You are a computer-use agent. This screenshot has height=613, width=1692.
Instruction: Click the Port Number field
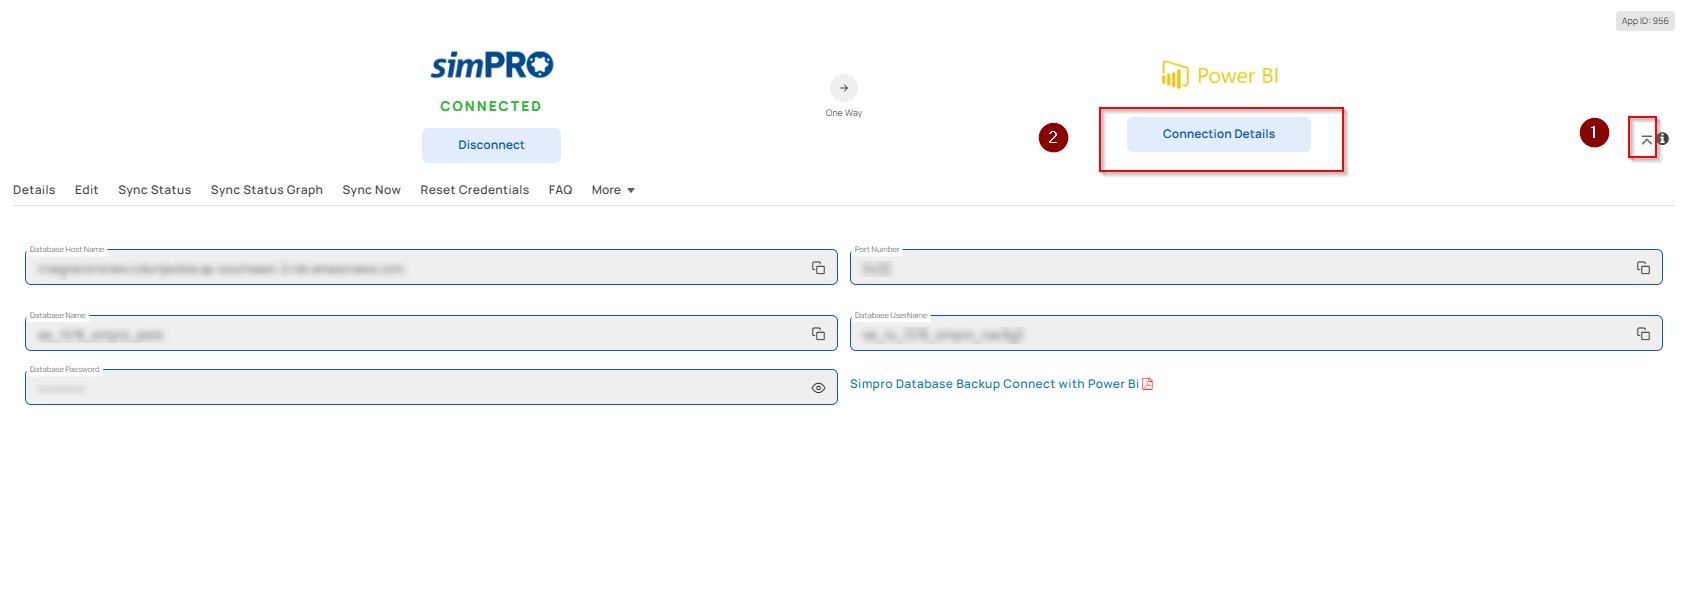1256,267
